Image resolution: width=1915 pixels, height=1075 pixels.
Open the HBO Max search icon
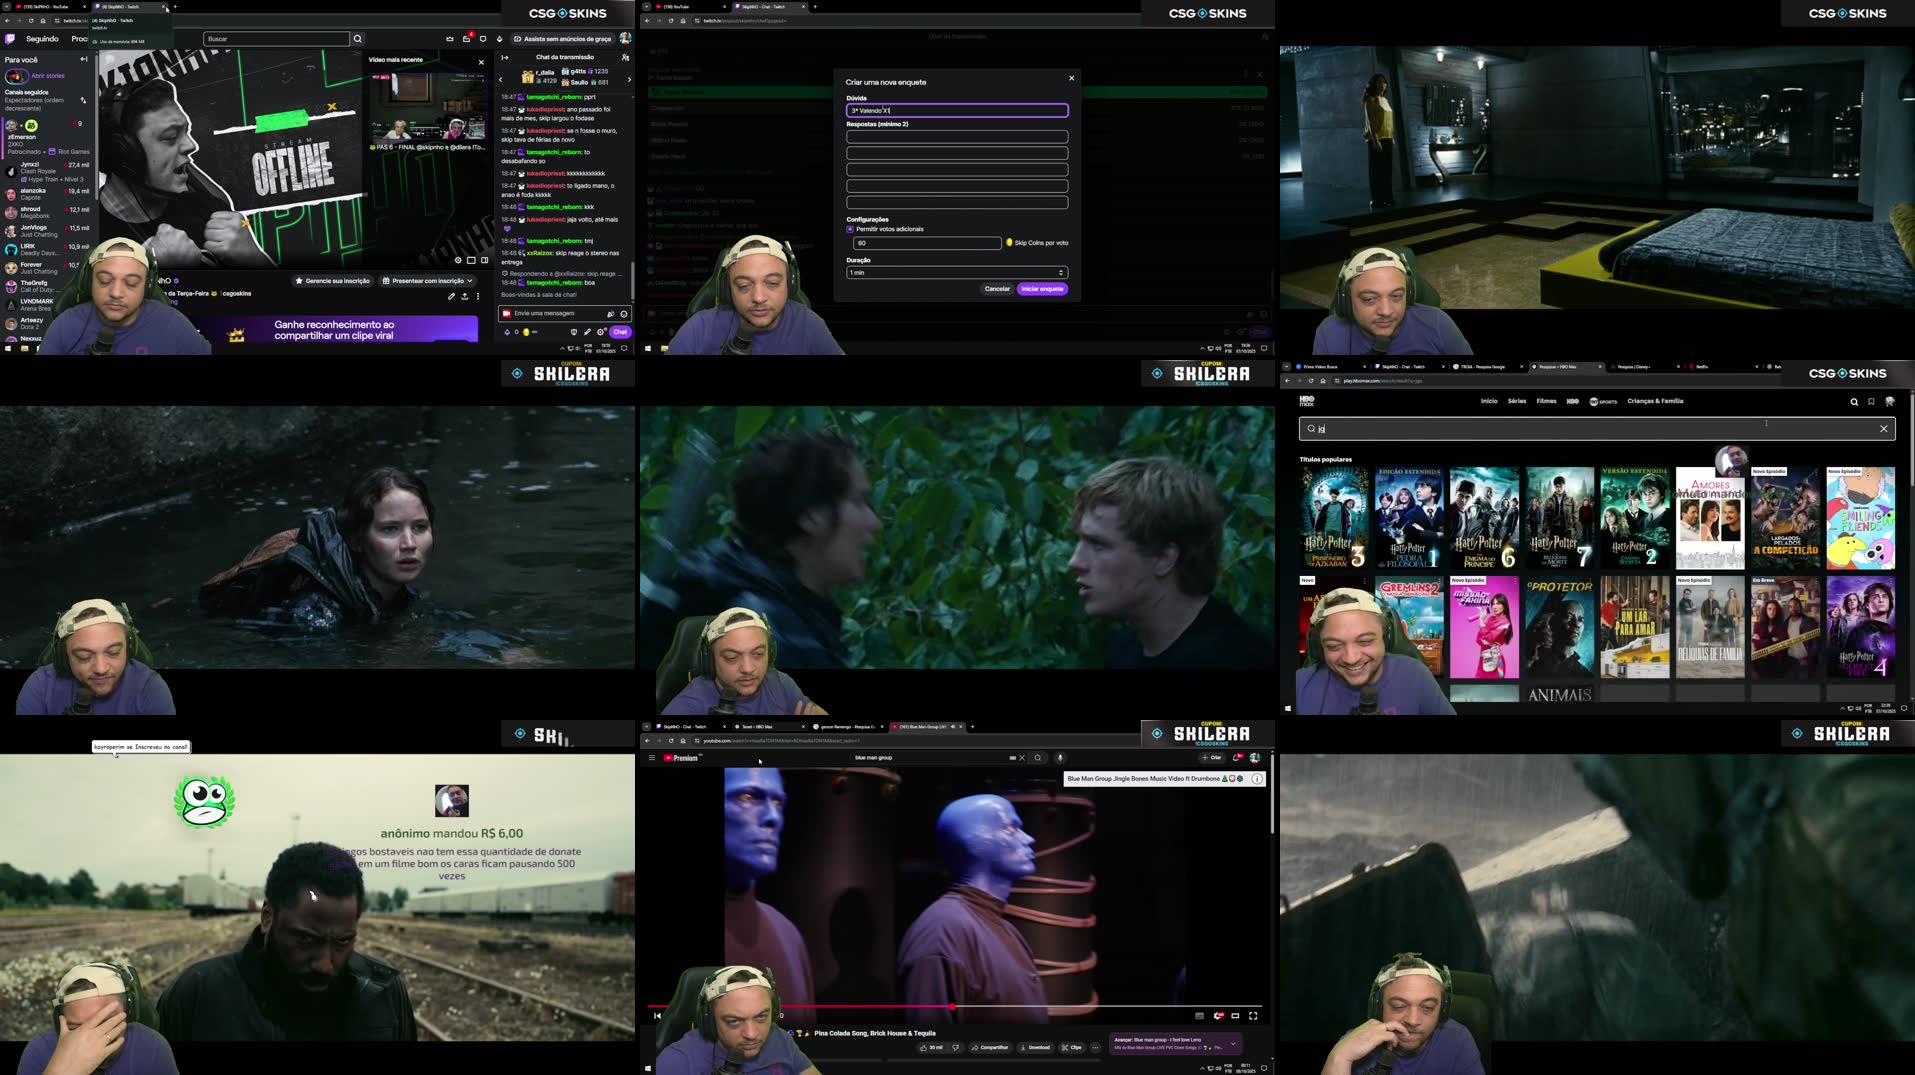tap(1853, 402)
